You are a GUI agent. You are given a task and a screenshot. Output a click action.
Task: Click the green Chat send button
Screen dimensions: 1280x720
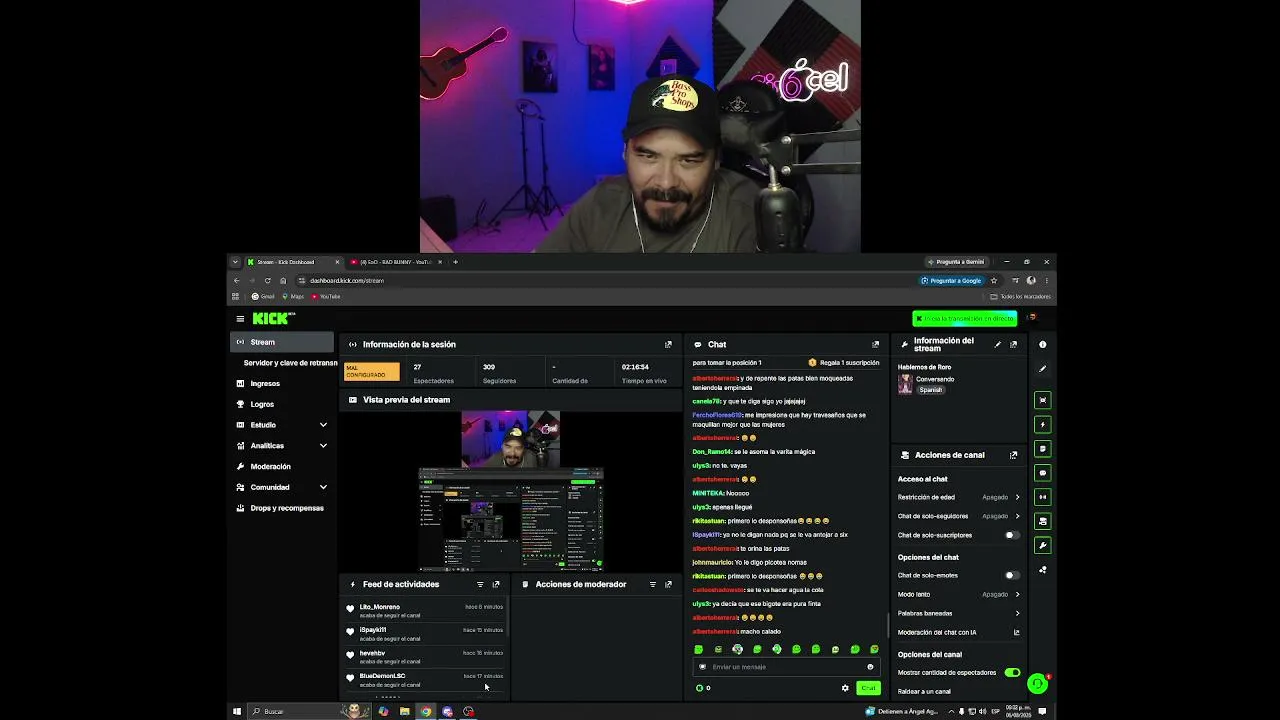tap(868, 688)
